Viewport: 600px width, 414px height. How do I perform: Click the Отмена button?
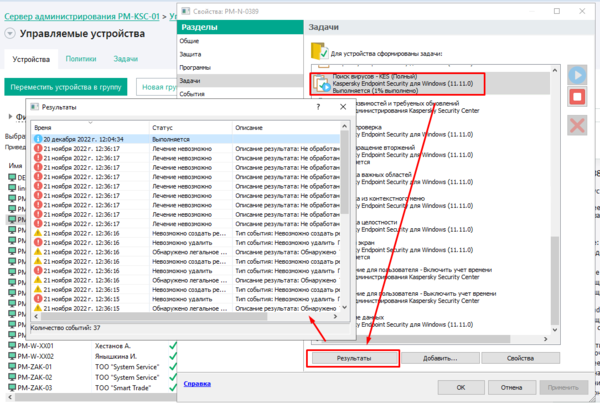(x=511, y=387)
